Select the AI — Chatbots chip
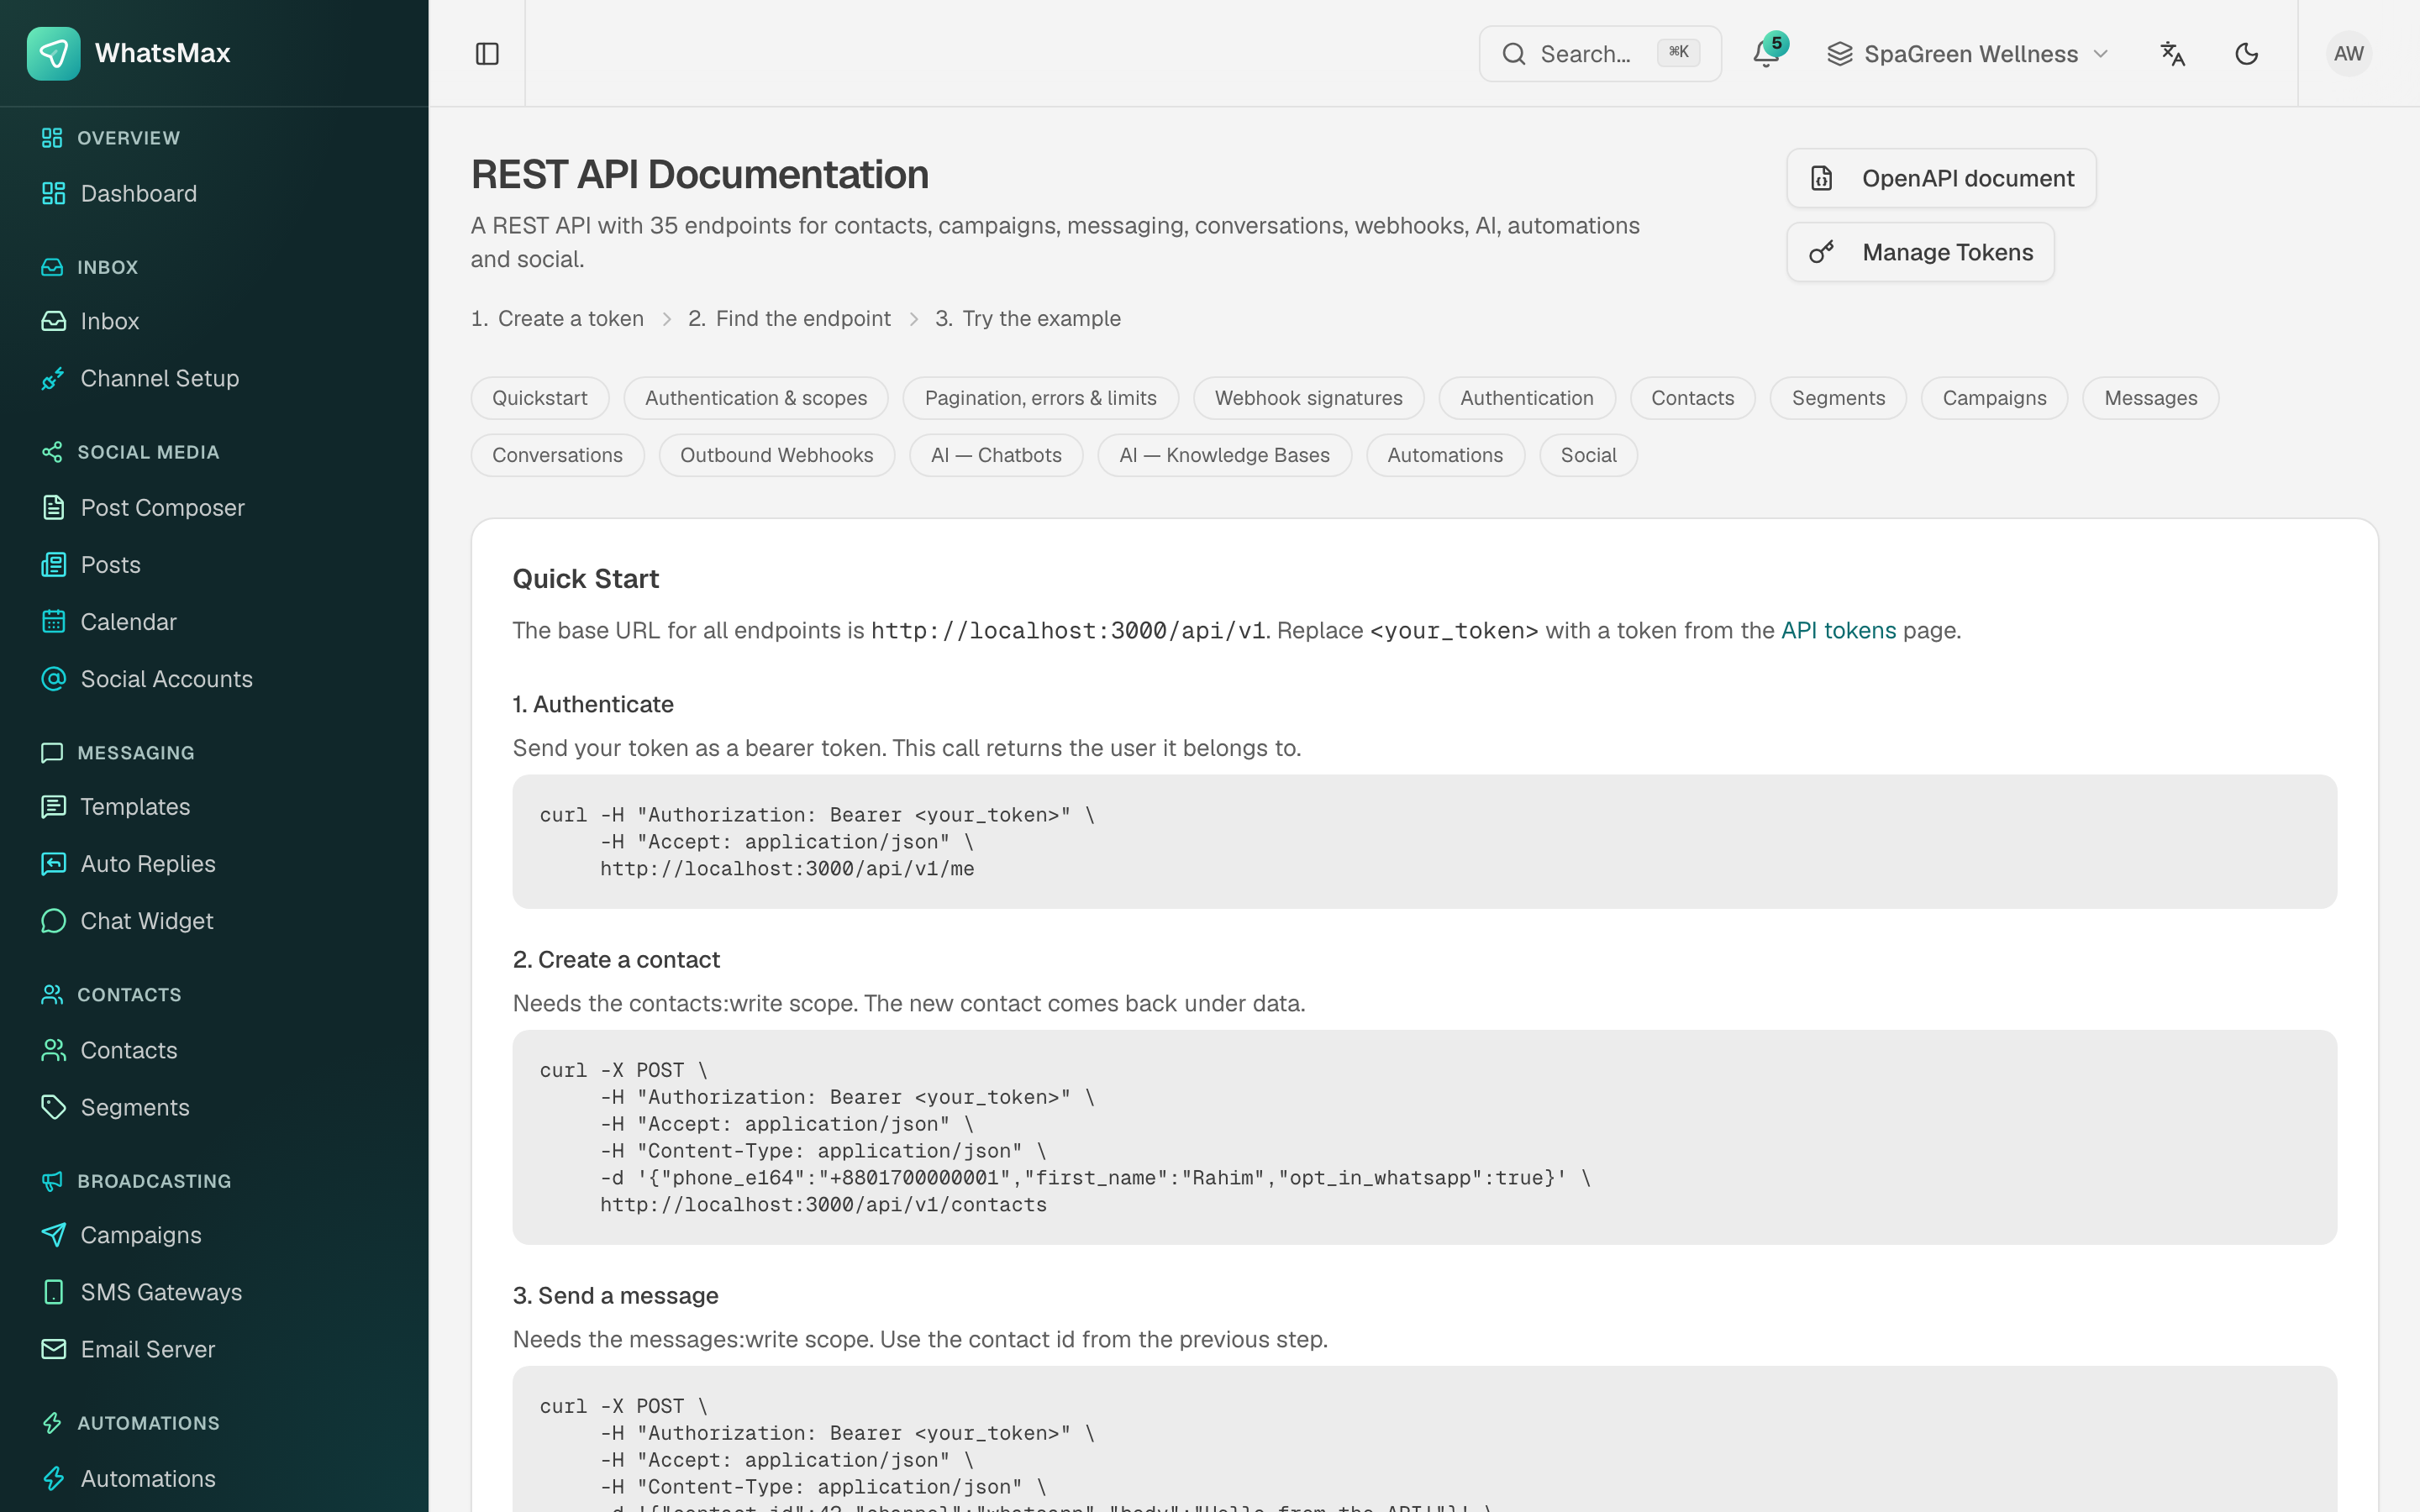2420x1512 pixels. pyautogui.click(x=996, y=455)
